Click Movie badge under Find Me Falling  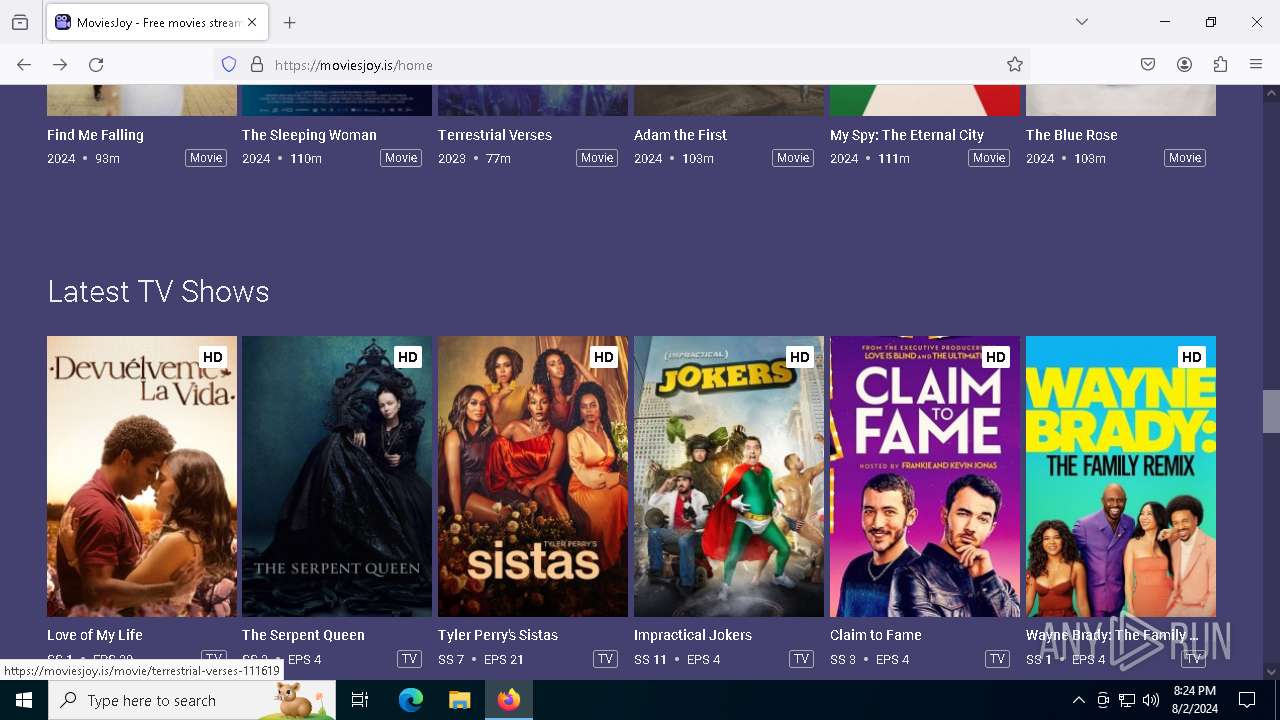(206, 158)
